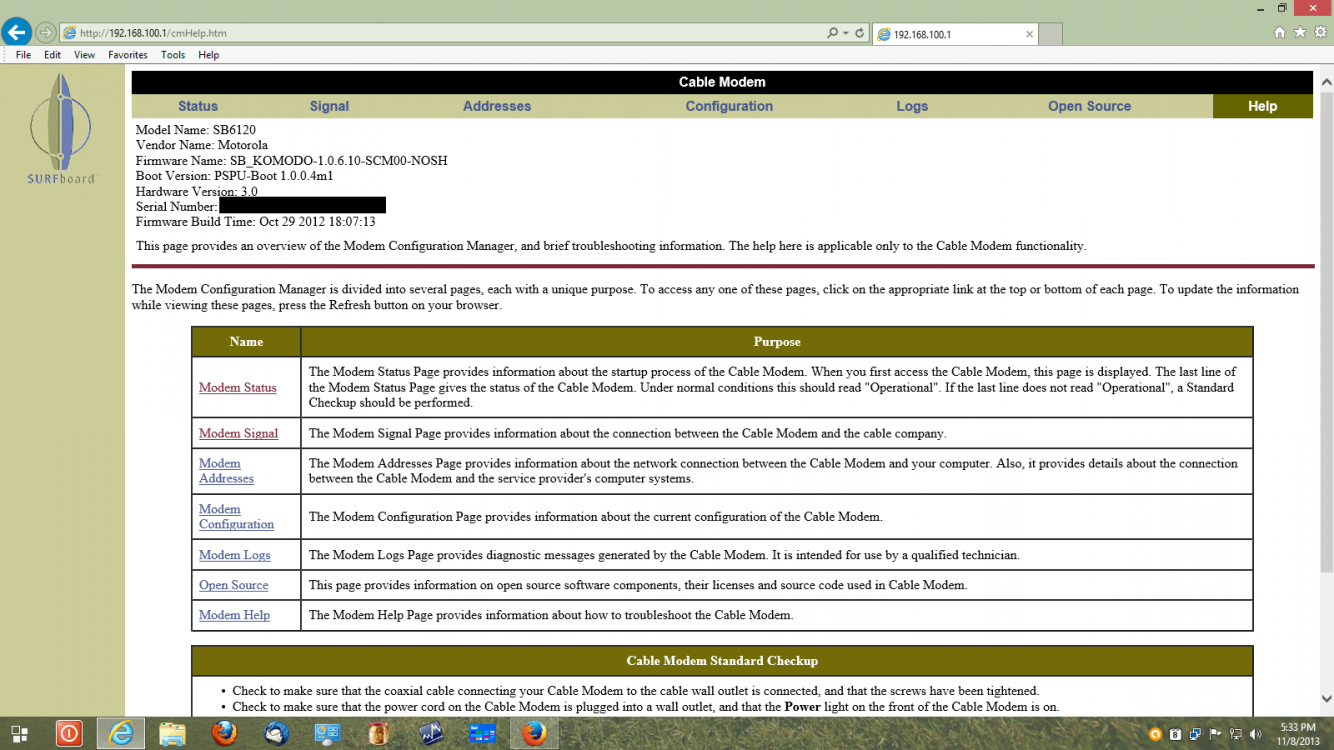The height and width of the screenshot is (750, 1334).
Task: Open IE Tools gear icon
Action: [1320, 32]
